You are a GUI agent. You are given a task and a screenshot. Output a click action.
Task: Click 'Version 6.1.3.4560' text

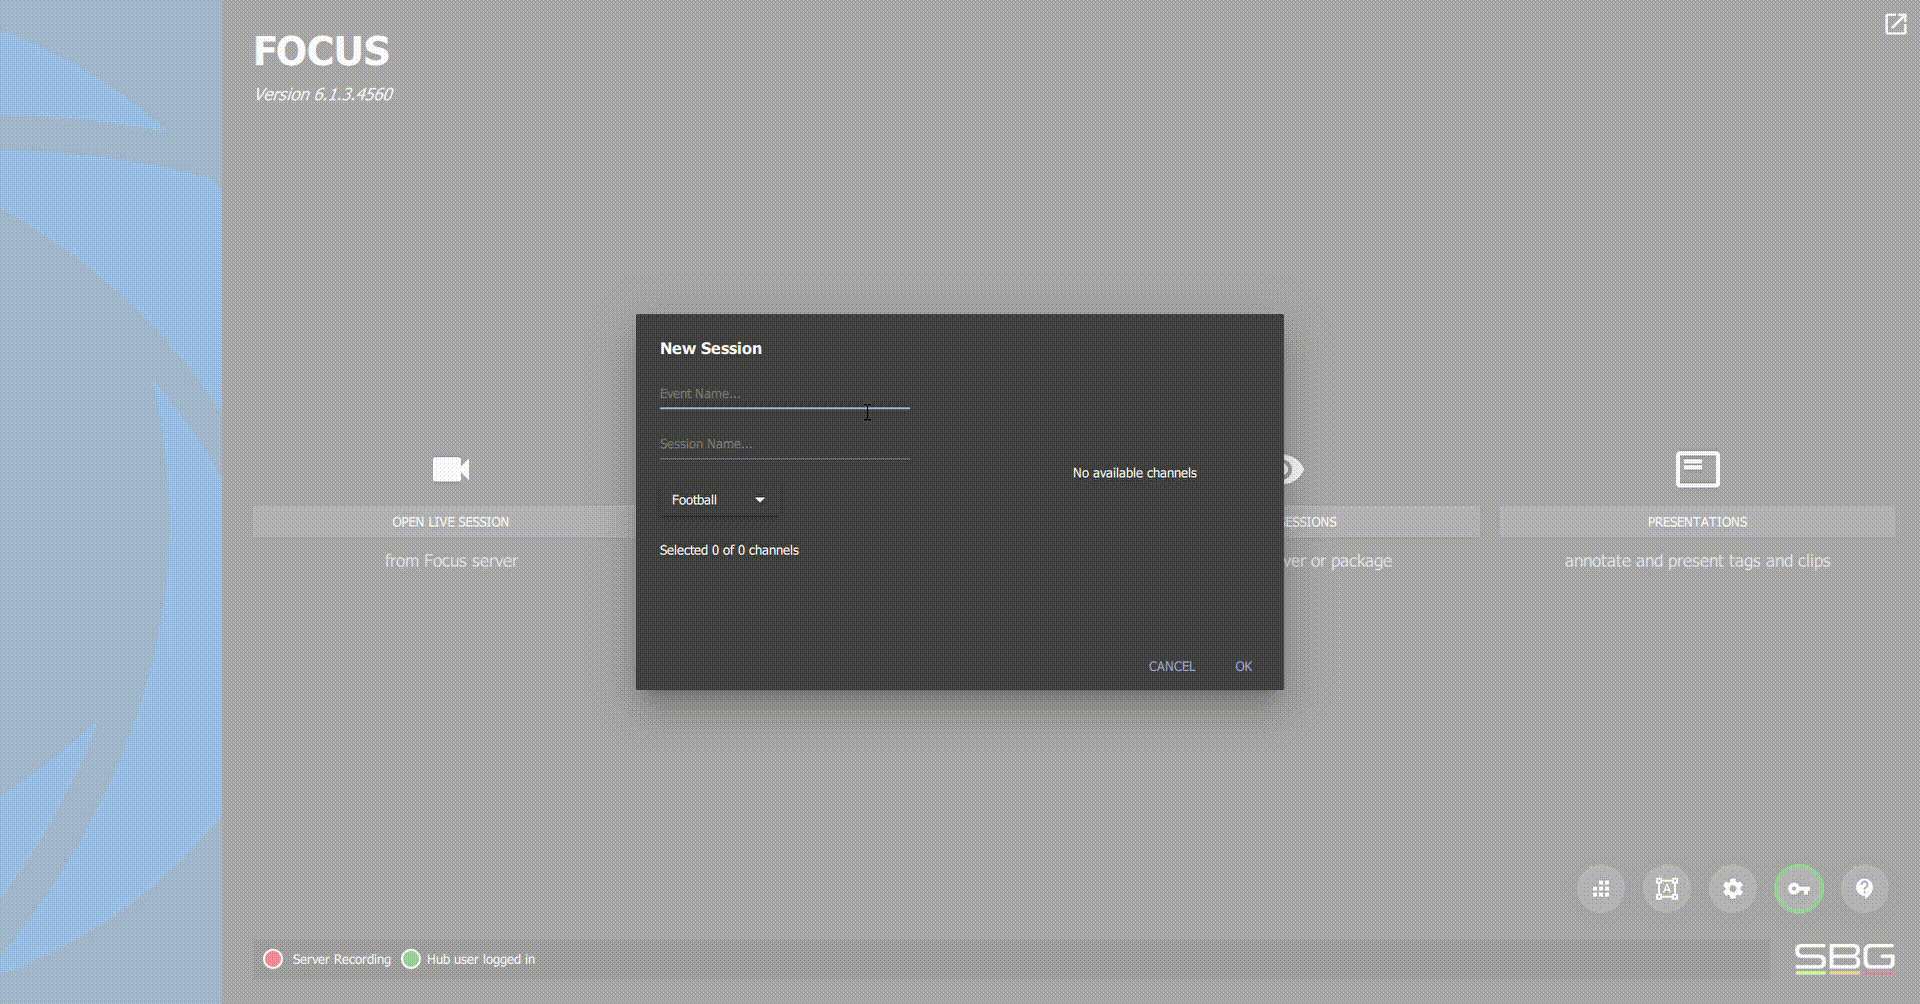323,94
